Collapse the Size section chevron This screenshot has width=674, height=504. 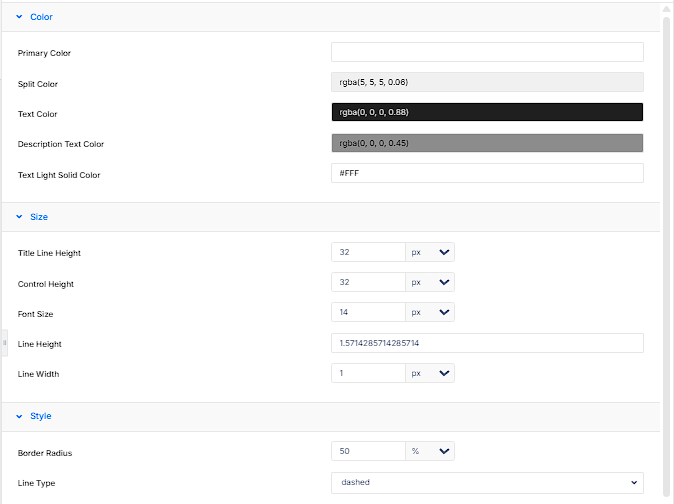19,217
